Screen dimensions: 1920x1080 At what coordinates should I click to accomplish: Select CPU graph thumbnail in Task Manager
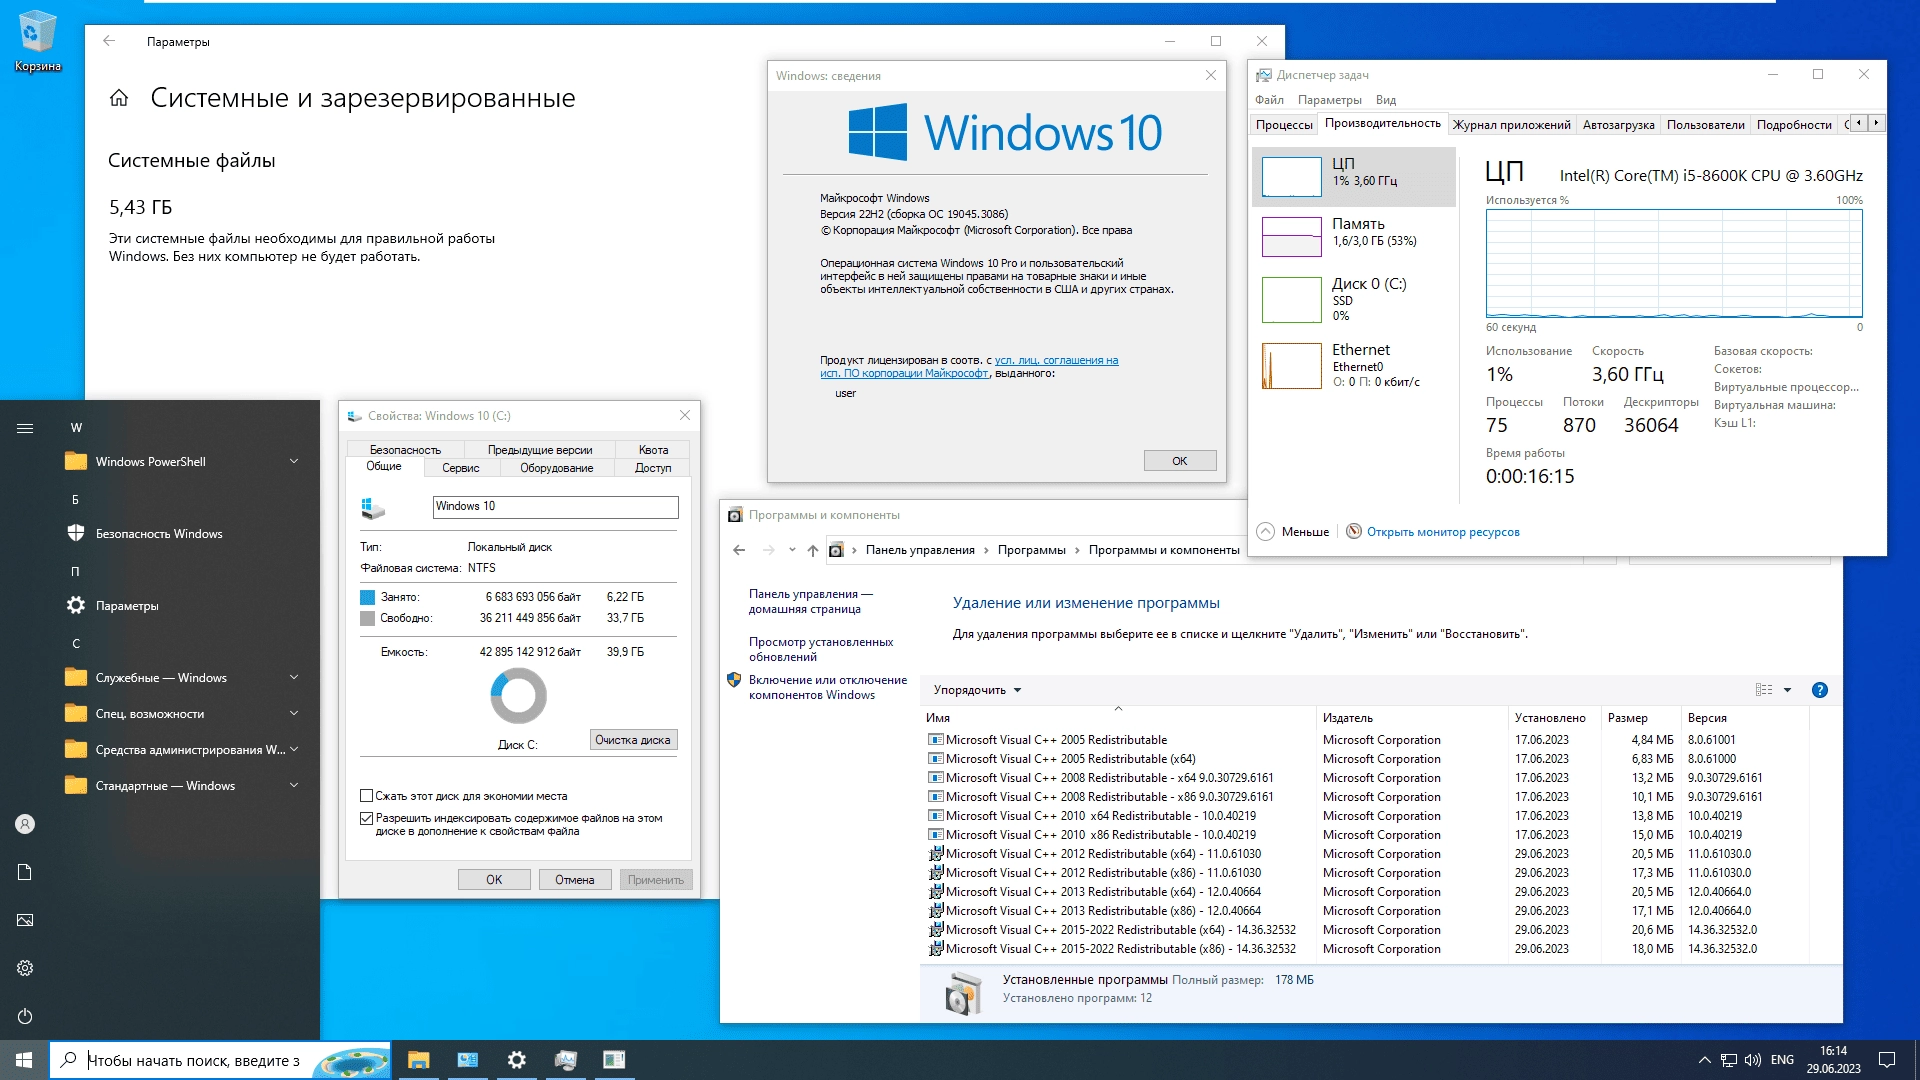[x=1291, y=177]
